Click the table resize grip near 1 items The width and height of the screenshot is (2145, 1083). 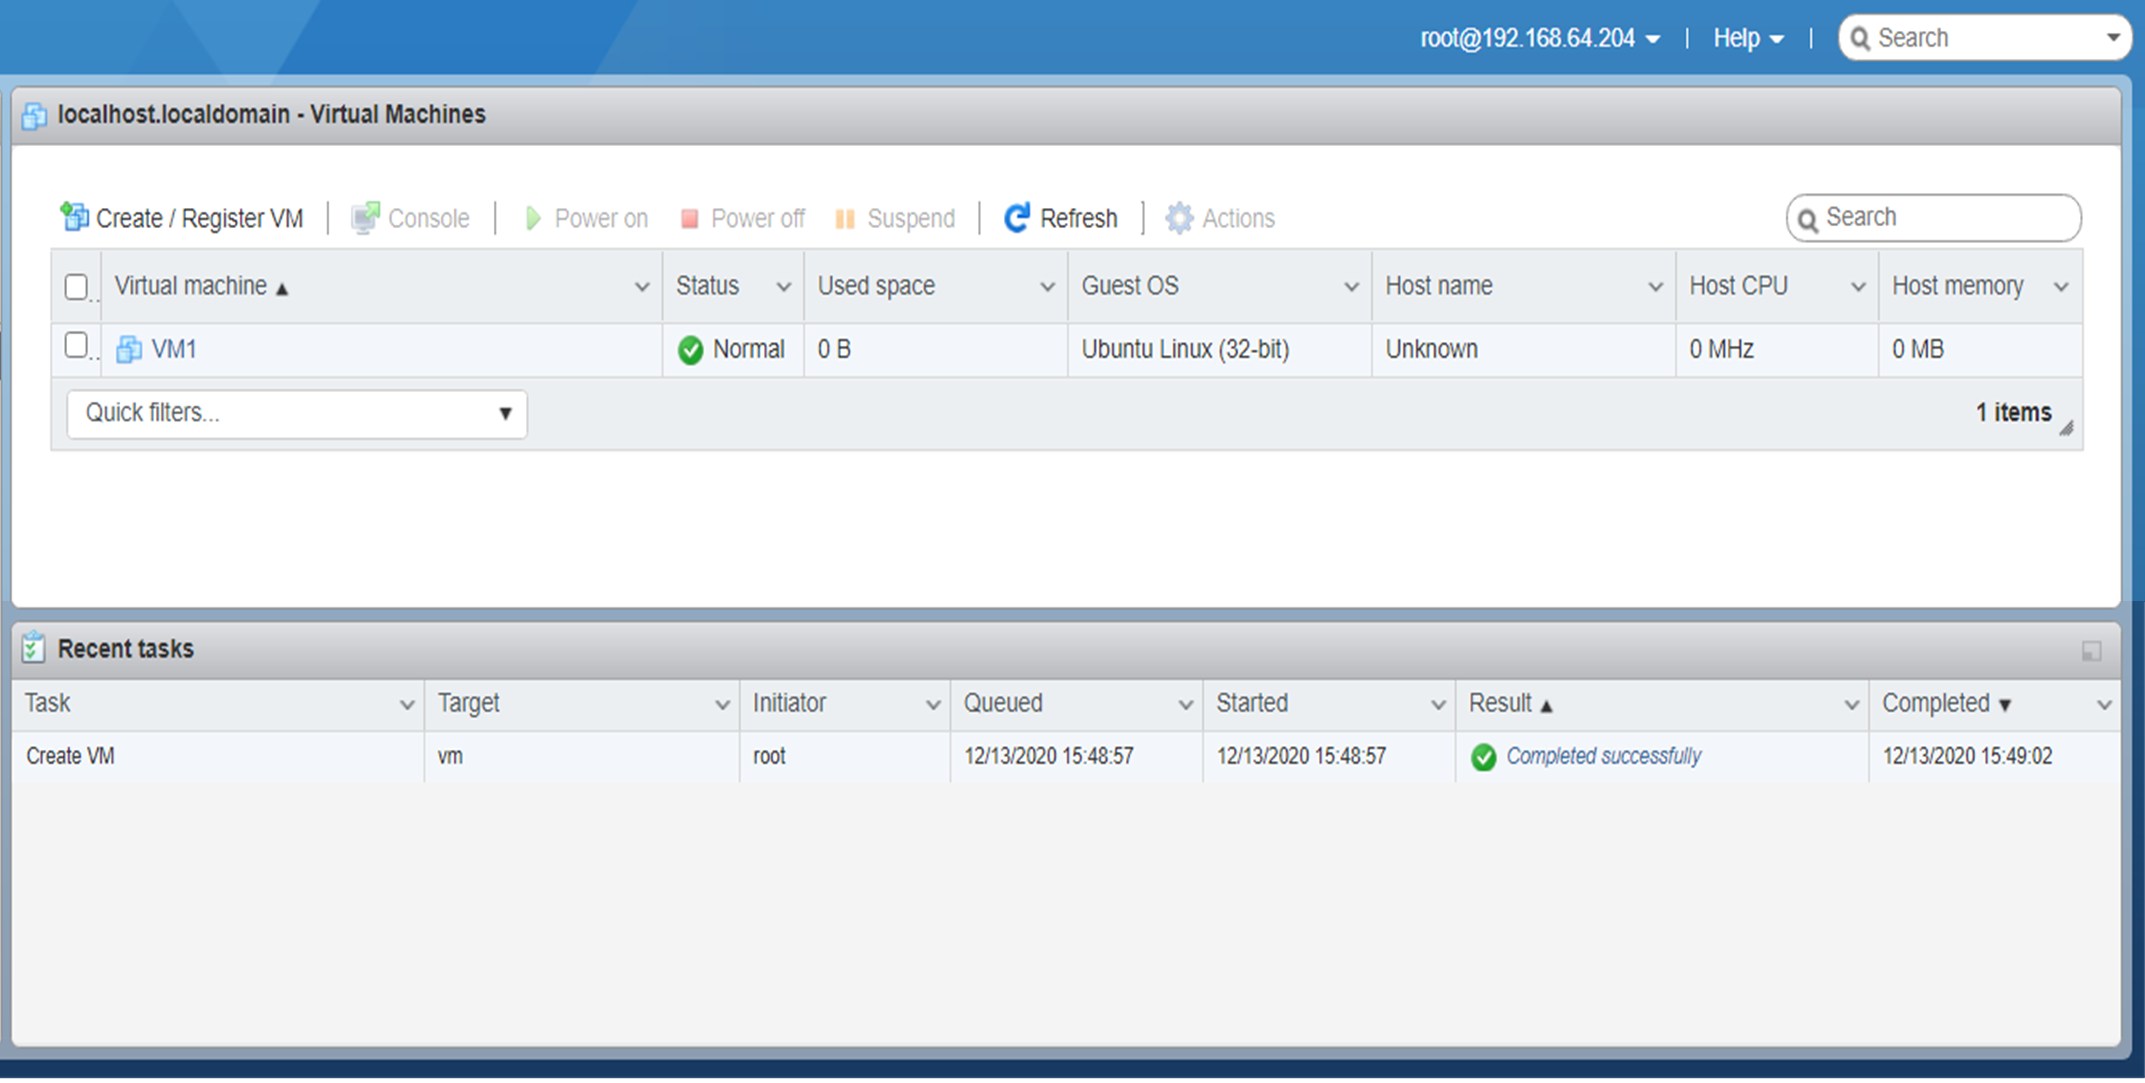(2066, 428)
